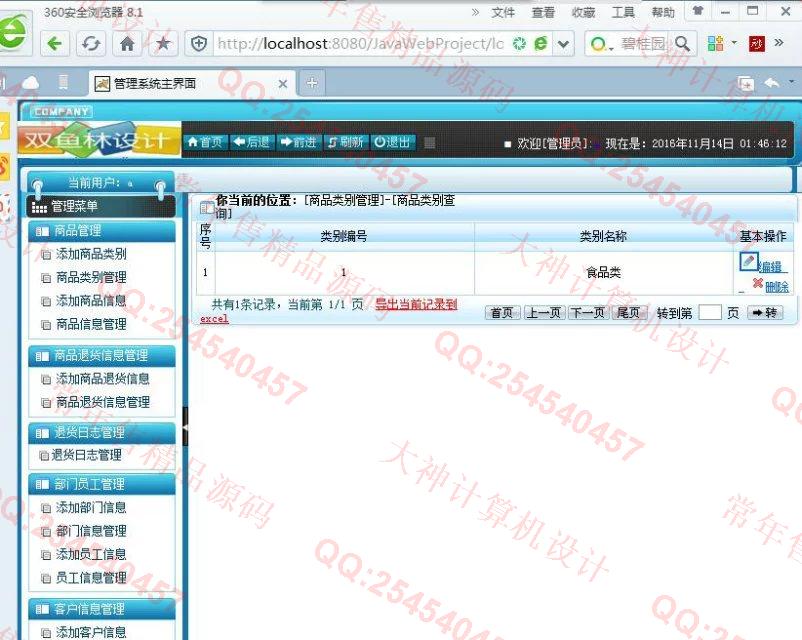The image size is (802, 640).
Task: Click the 后退 navigation button
Action: coord(252,142)
